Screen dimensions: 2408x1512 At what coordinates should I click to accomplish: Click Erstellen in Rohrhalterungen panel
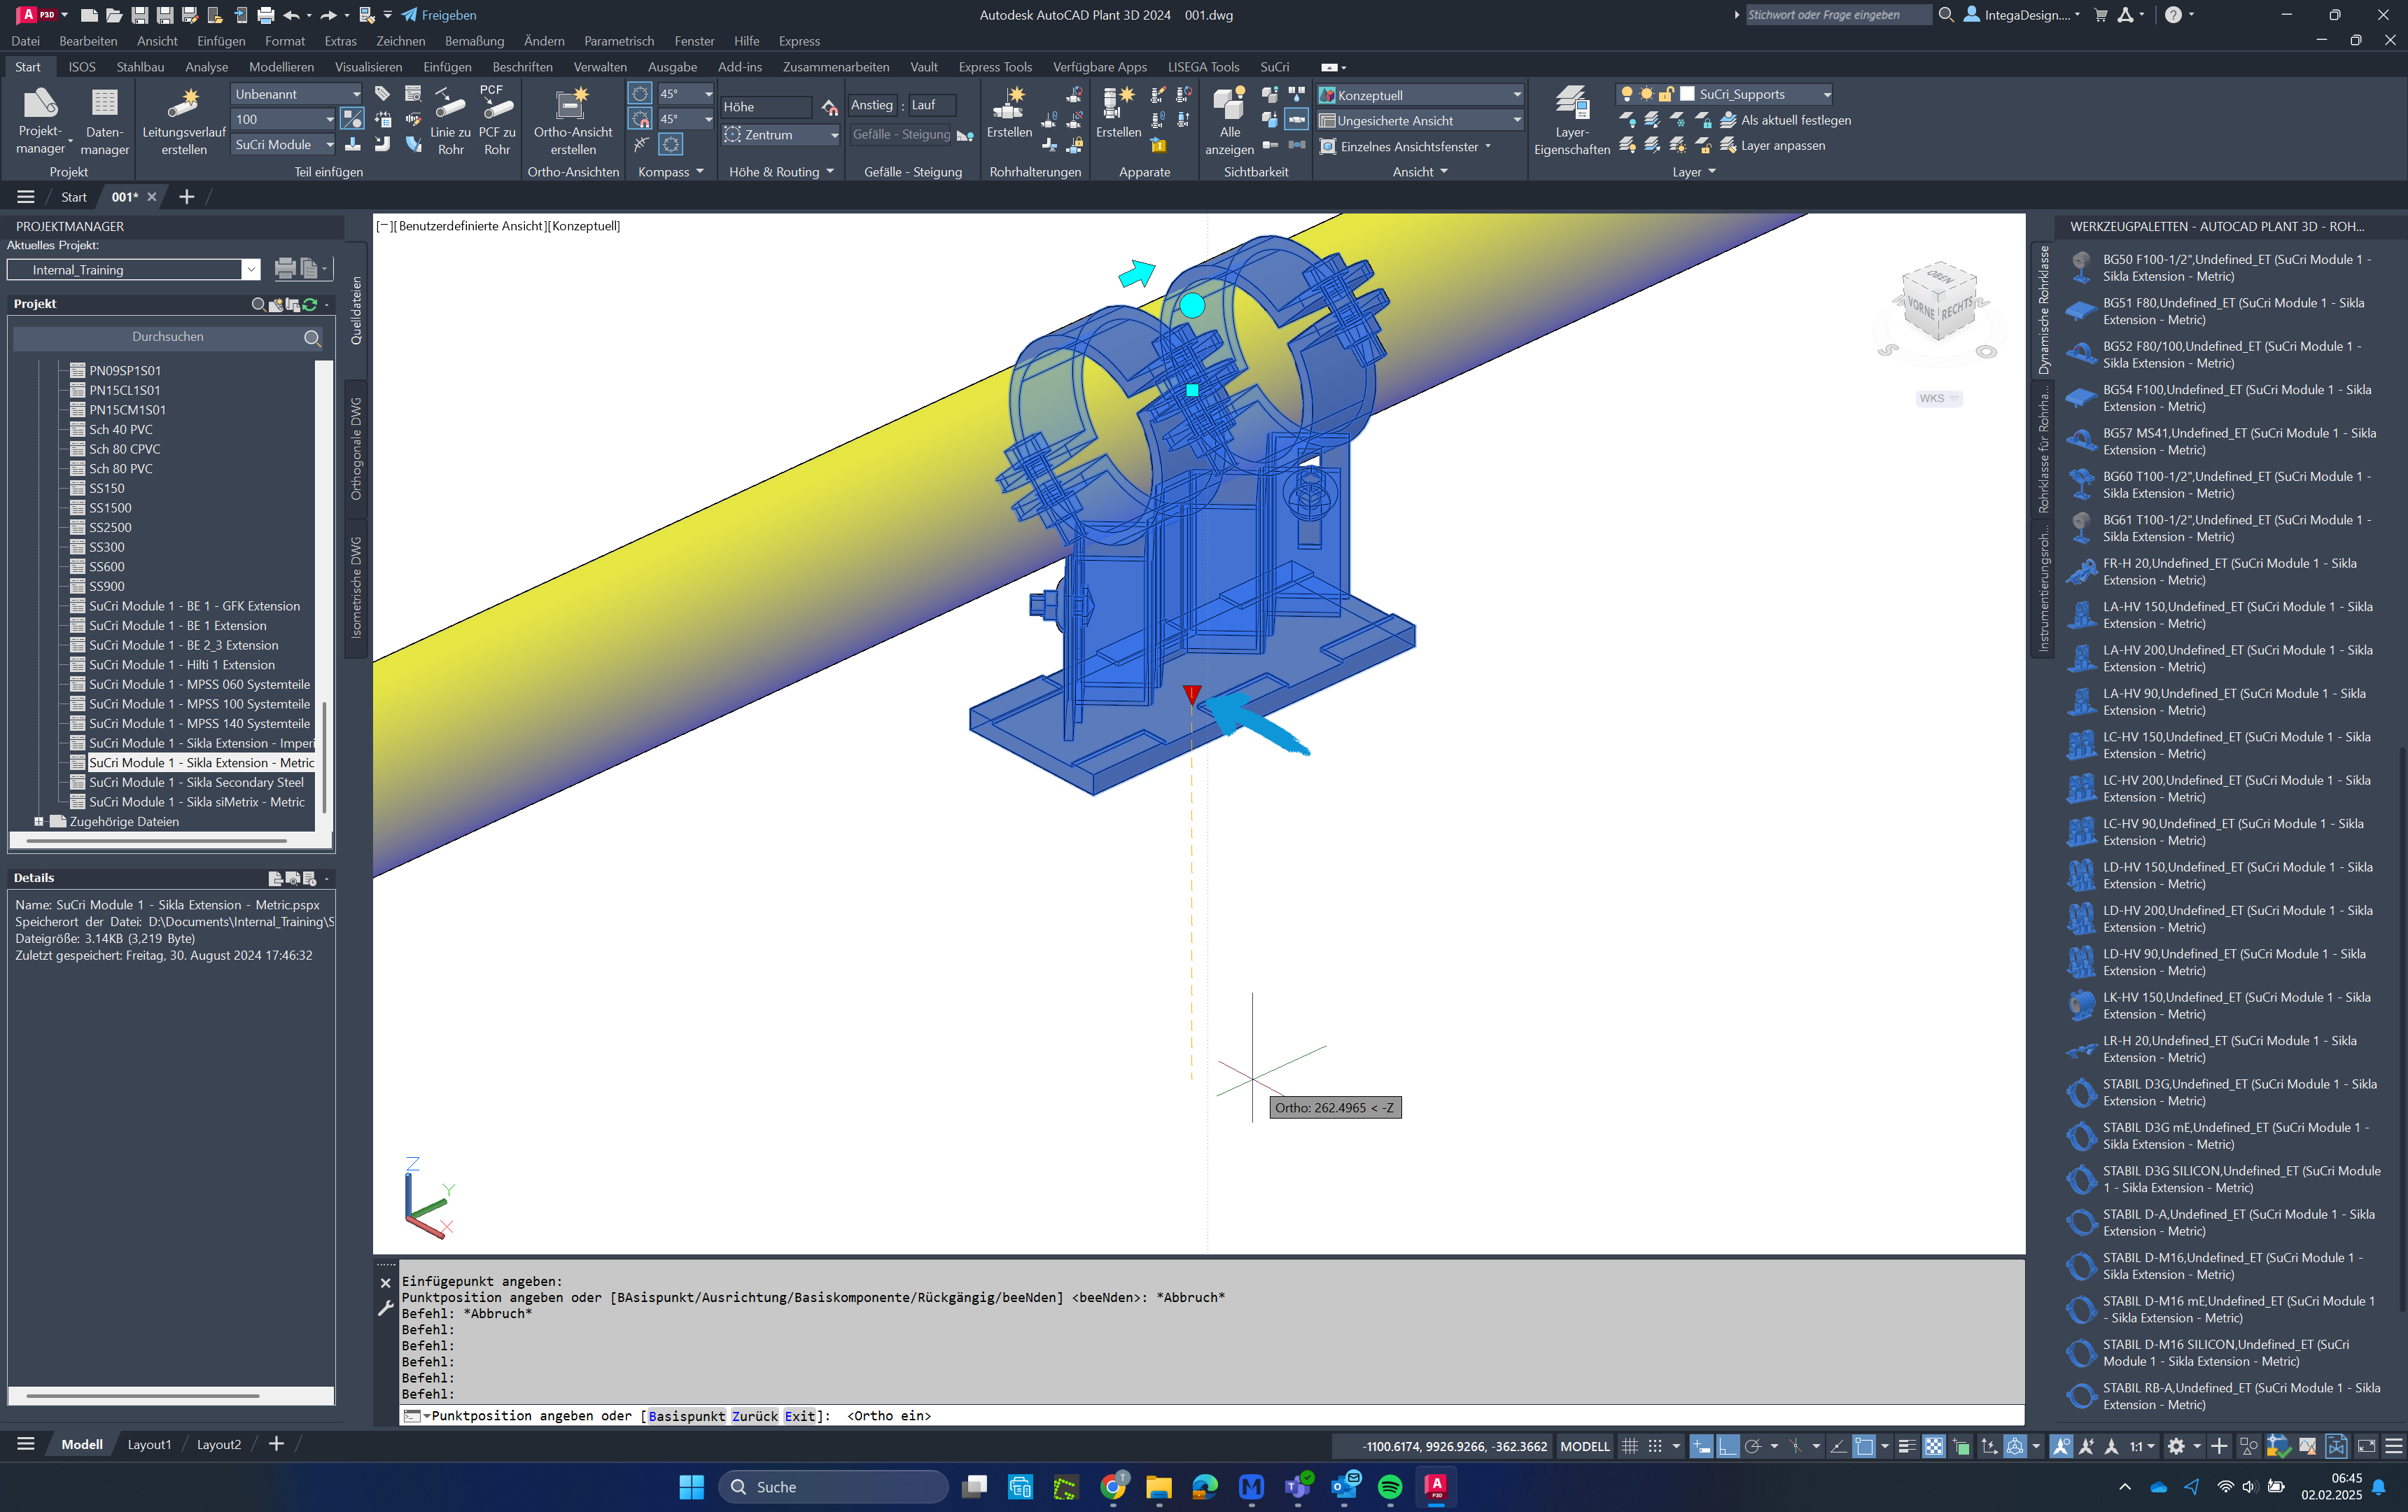(x=1009, y=112)
